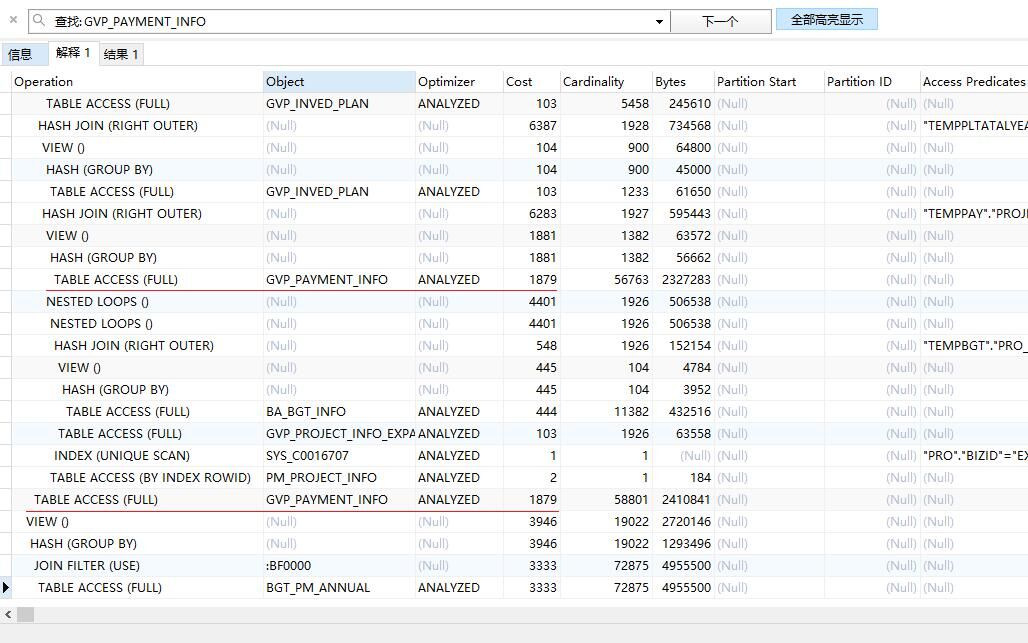Screen dimensions: 1028x643
Task: Toggle the 全部高亮显示 highlight-all button
Action: (x=826, y=20)
